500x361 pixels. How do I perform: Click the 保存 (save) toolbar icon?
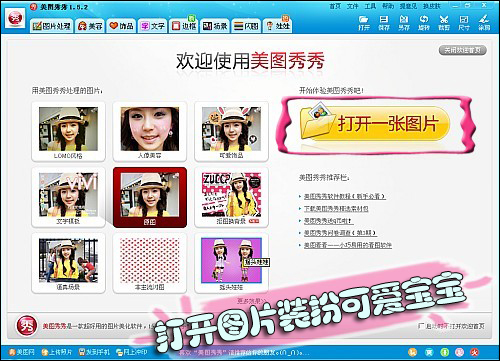384,23
